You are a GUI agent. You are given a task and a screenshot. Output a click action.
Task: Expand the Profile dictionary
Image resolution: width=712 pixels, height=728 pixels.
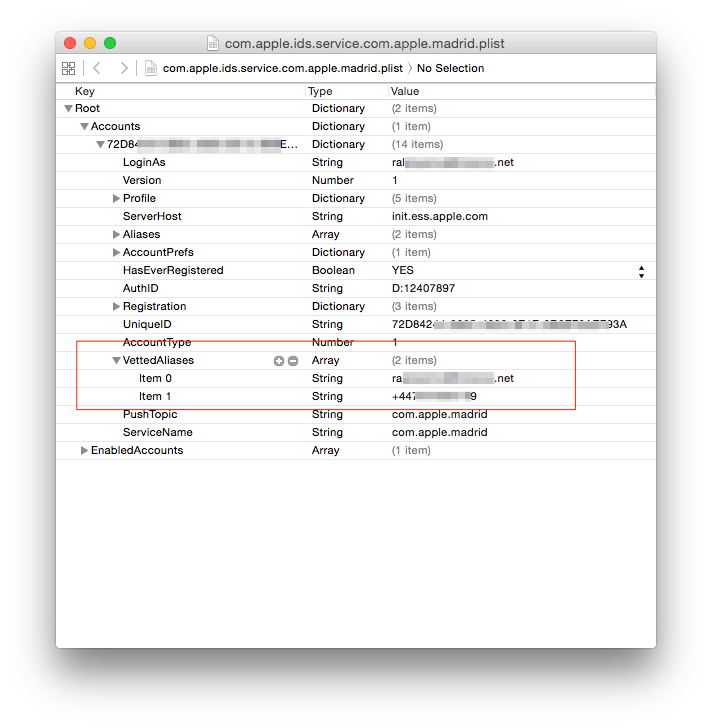[x=116, y=198]
